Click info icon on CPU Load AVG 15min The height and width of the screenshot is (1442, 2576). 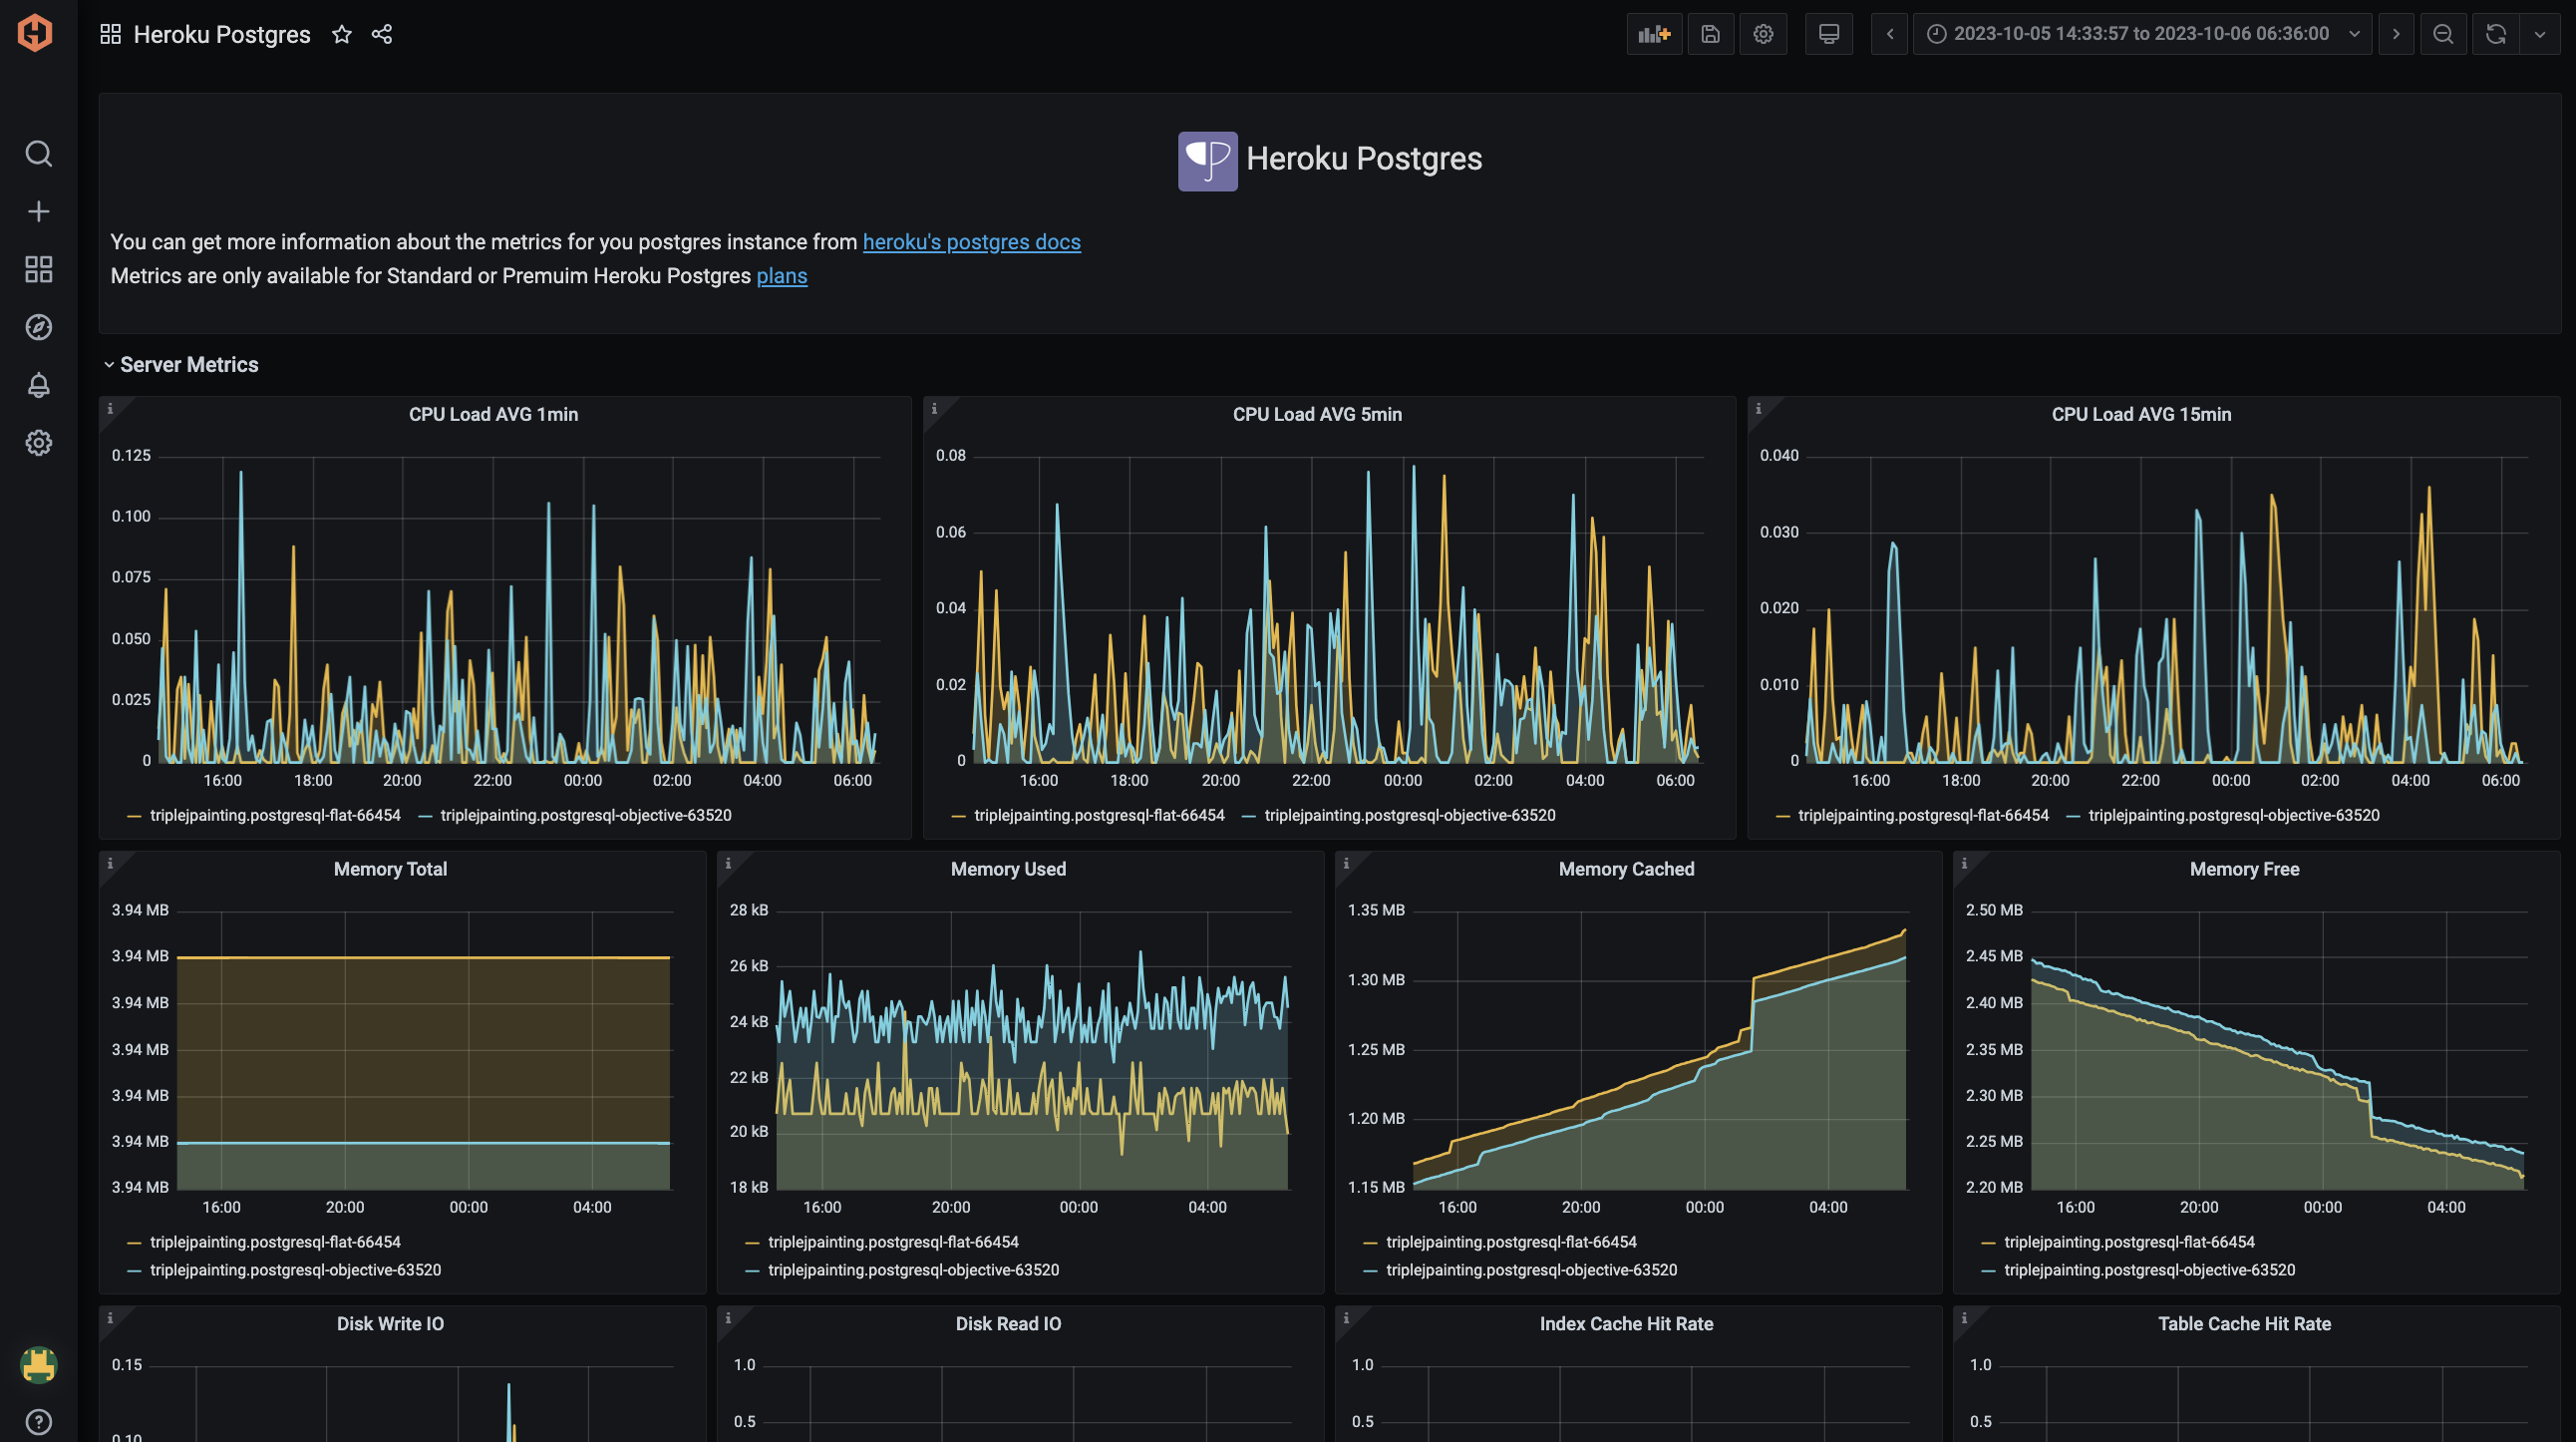point(1758,408)
